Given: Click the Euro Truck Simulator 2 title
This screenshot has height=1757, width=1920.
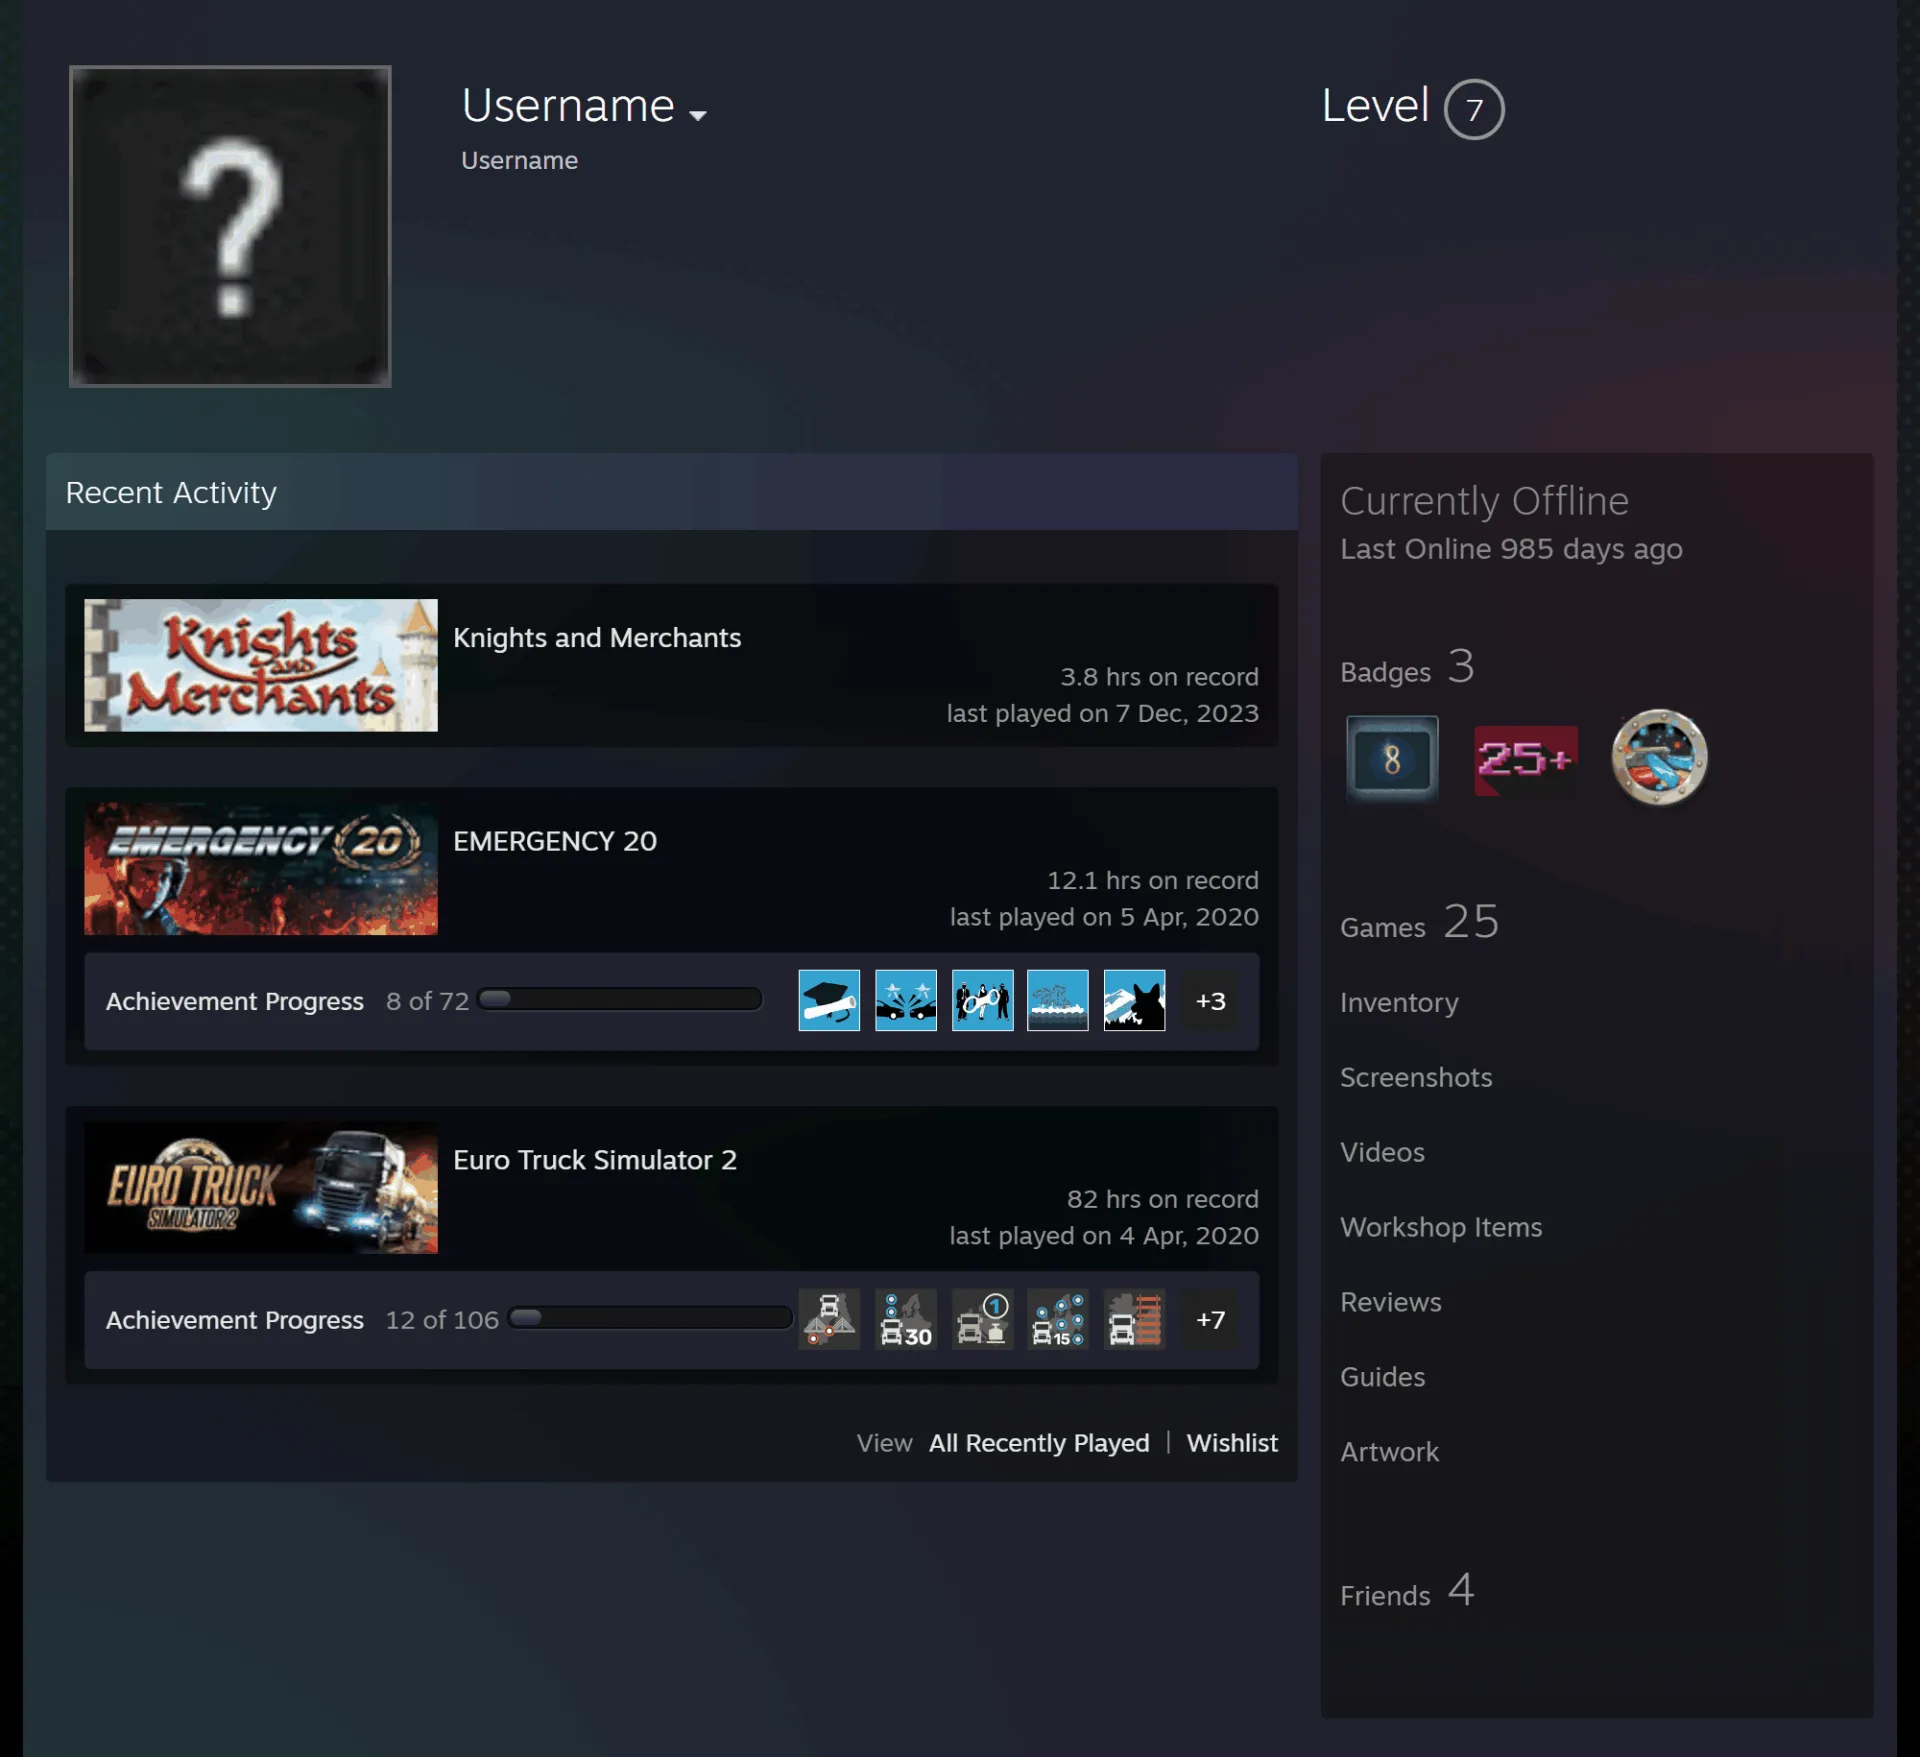Looking at the screenshot, I should [x=595, y=1160].
